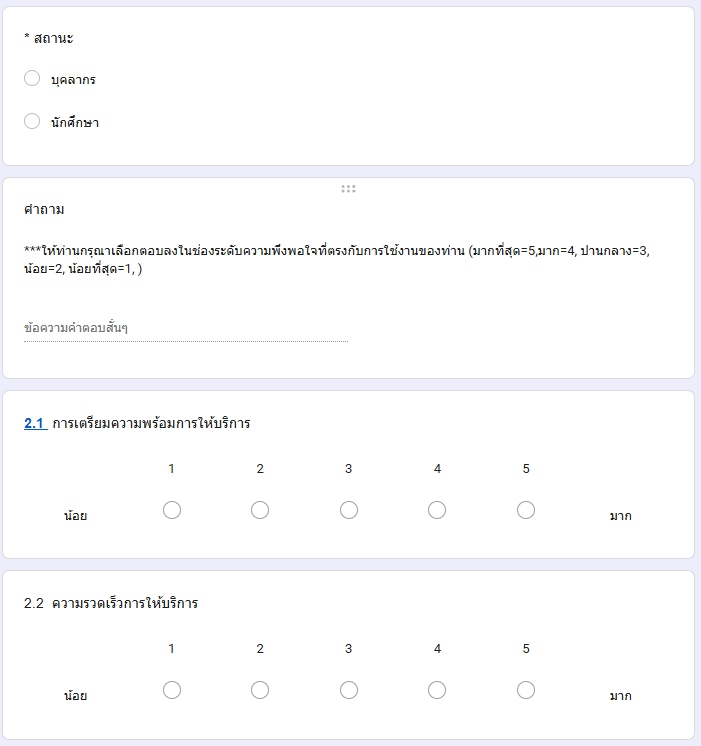Choose rating 2 for question 2.2
Image resolution: width=701 pixels, height=746 pixels.
260,690
